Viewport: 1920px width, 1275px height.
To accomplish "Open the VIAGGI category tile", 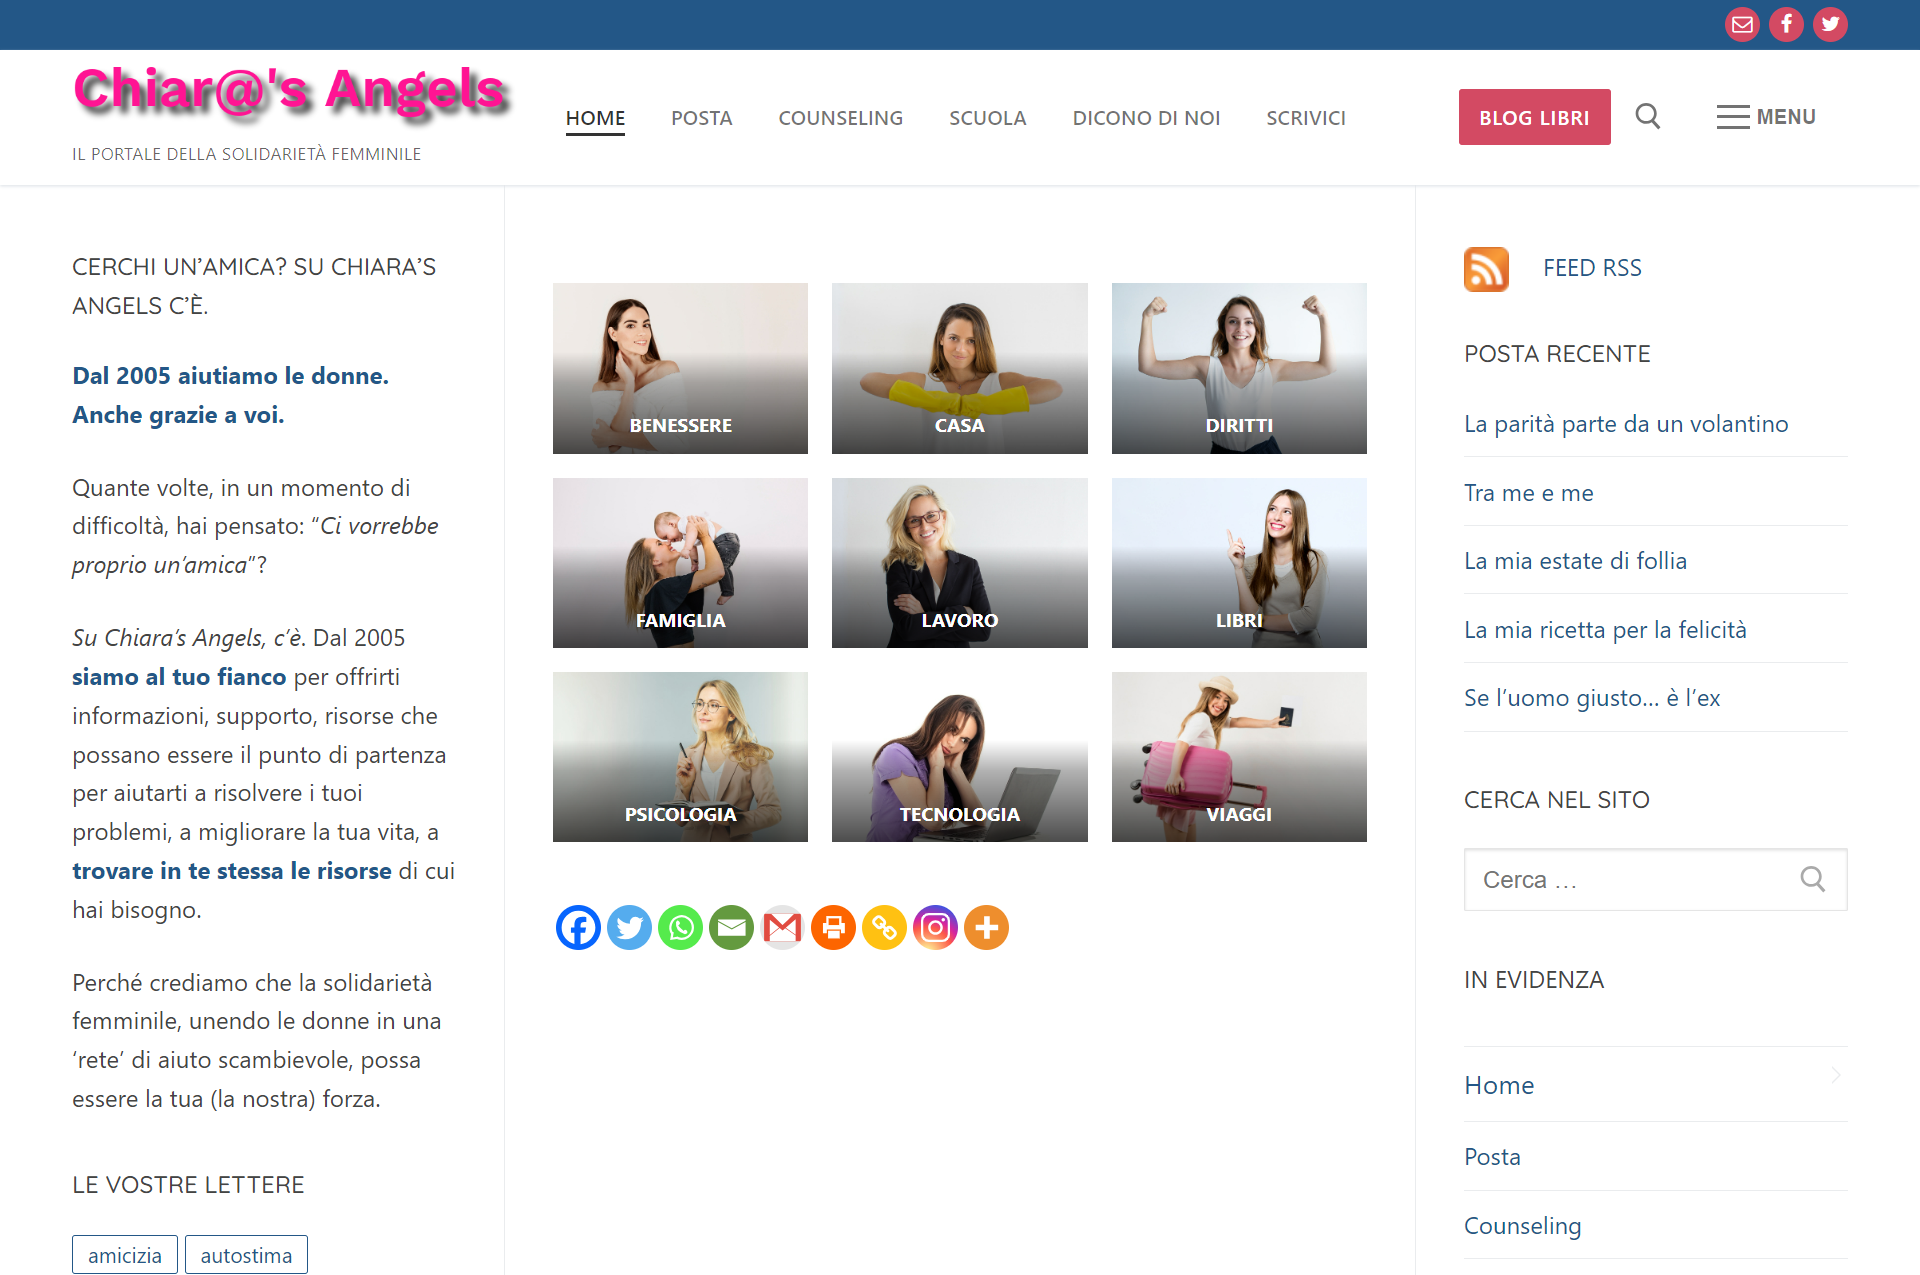I will [1239, 757].
